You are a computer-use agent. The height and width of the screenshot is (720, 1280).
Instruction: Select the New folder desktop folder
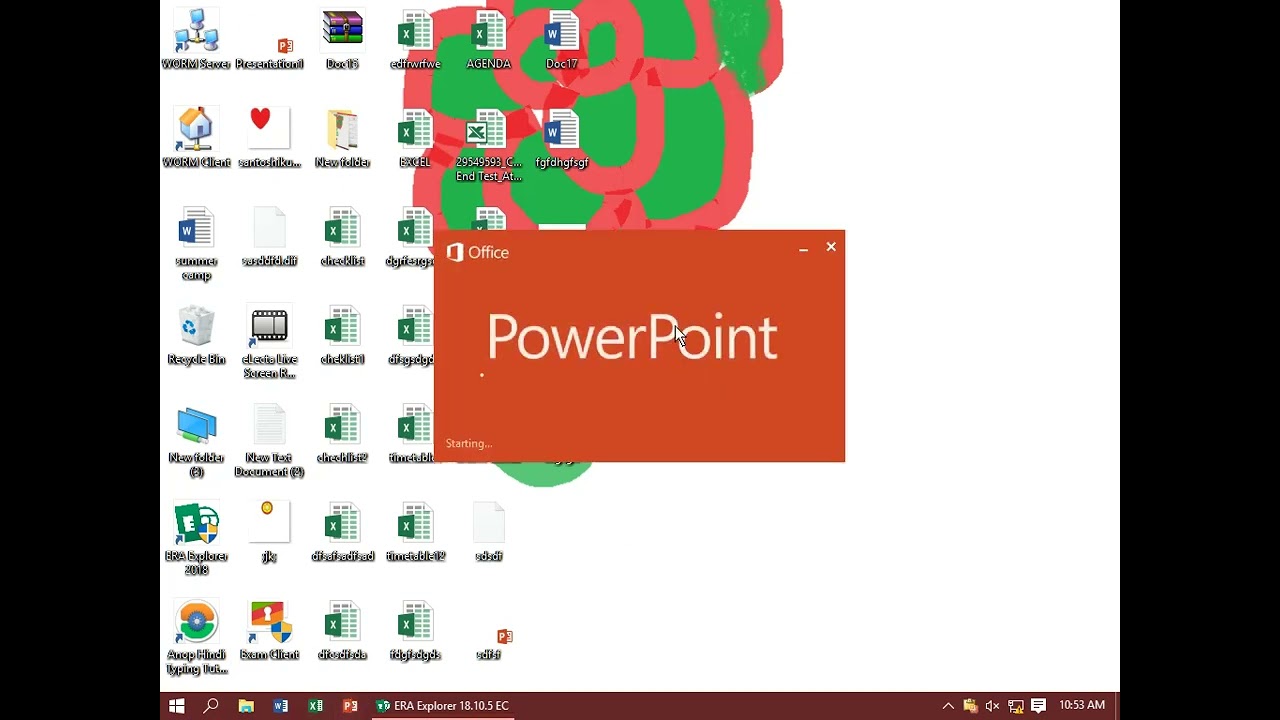click(342, 138)
